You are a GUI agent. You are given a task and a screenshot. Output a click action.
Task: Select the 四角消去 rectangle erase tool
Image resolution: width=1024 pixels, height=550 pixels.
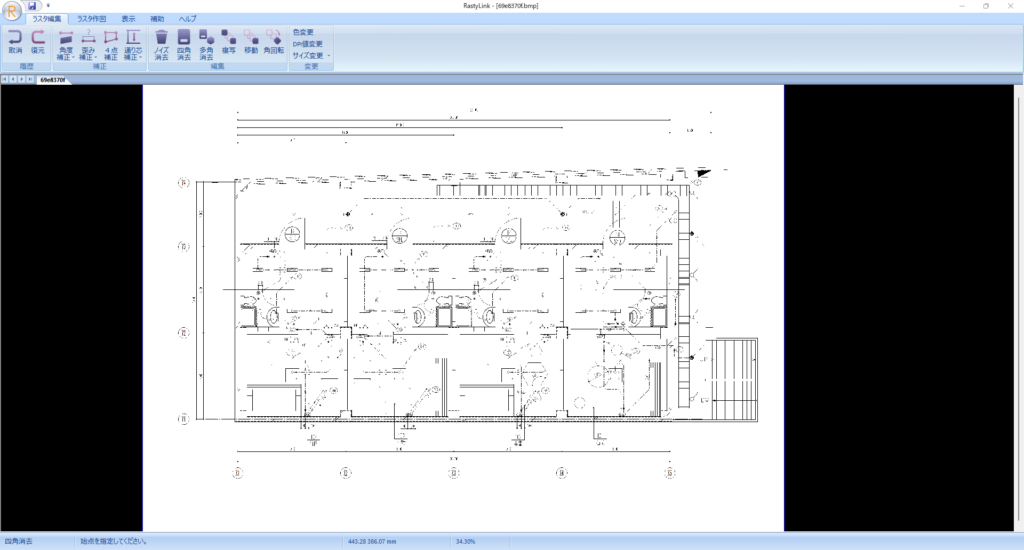184,45
